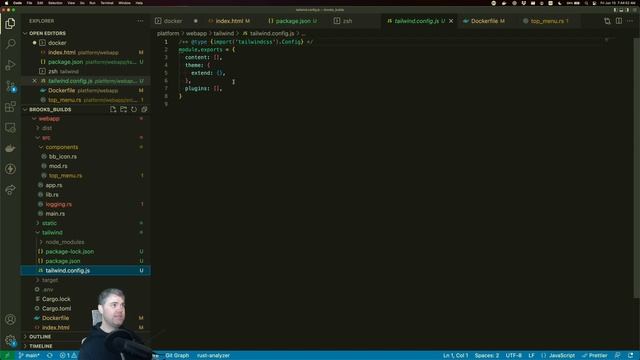This screenshot has height=360, width=640.
Task: Open the lightning bolt activity bar view
Action: (x=10, y=169)
